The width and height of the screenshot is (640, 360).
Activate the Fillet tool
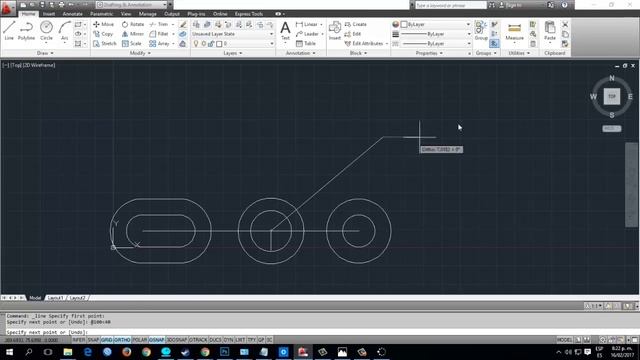pyautogui.click(x=159, y=34)
